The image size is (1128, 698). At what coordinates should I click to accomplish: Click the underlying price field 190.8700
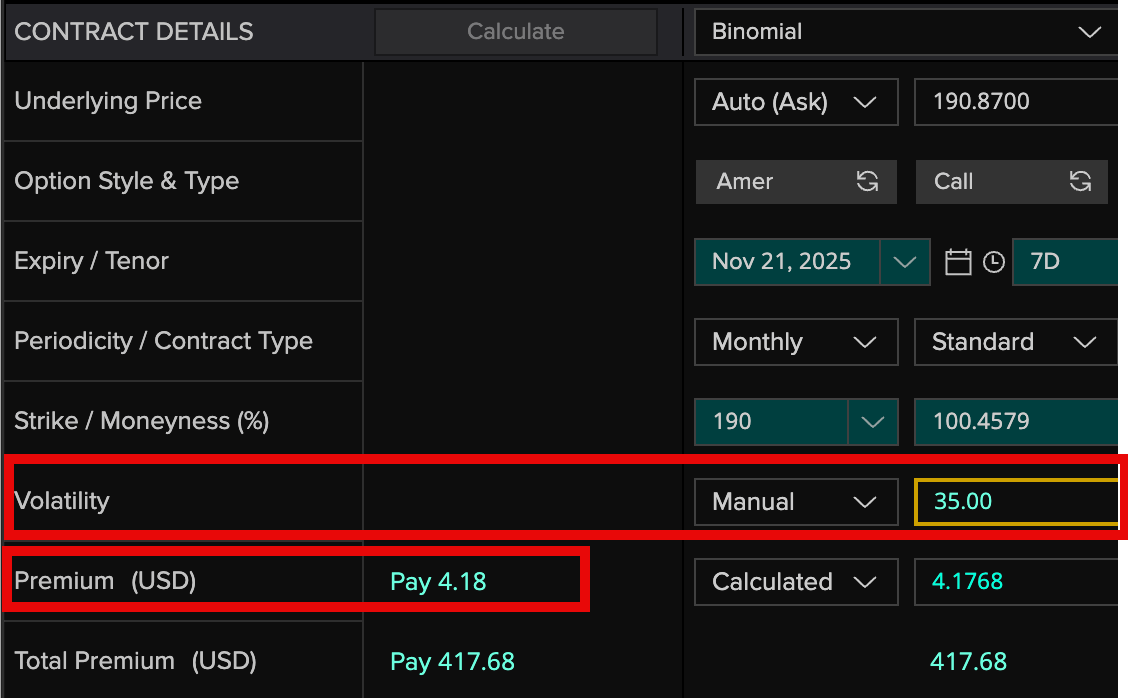click(x=1014, y=102)
